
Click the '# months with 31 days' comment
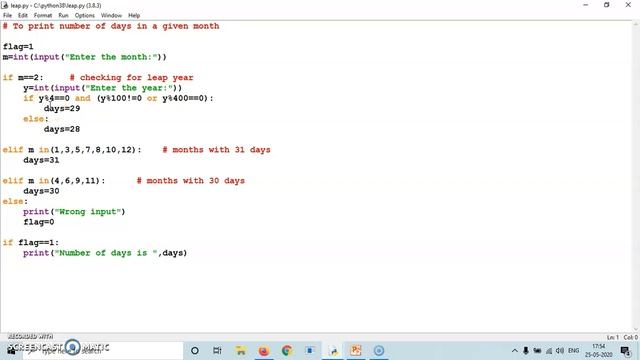(216, 150)
